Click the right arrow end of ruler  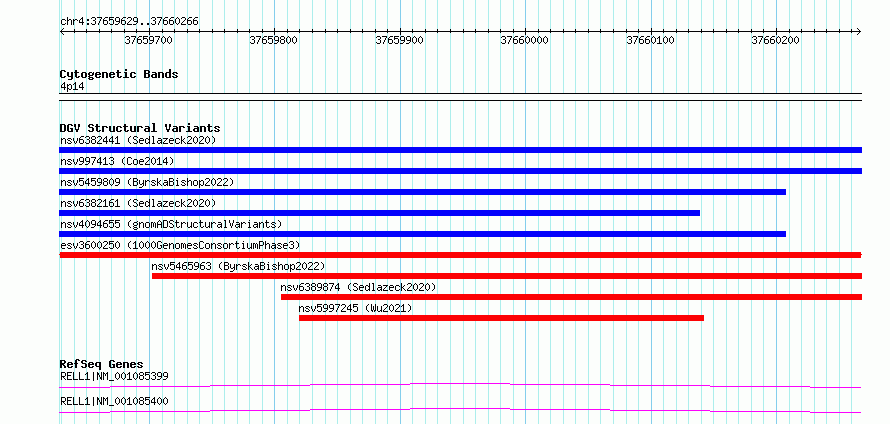tap(858, 31)
